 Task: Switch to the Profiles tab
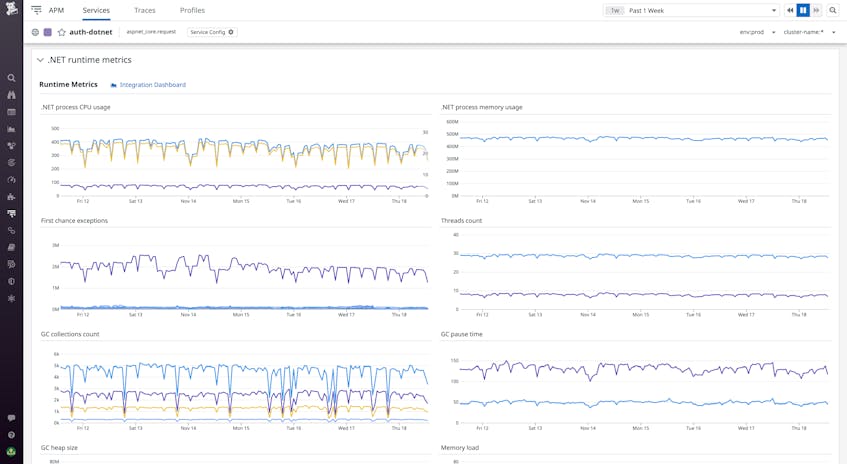(x=192, y=10)
